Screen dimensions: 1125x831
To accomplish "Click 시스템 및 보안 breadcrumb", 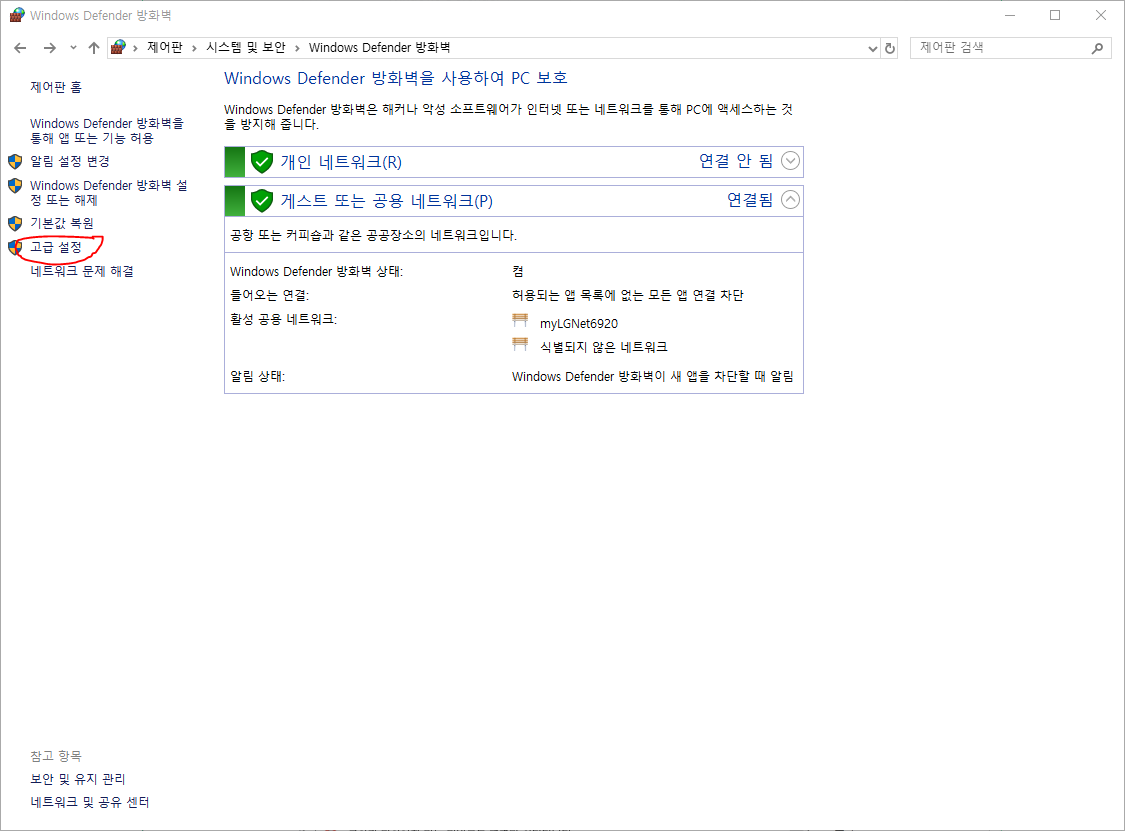I will [245, 47].
